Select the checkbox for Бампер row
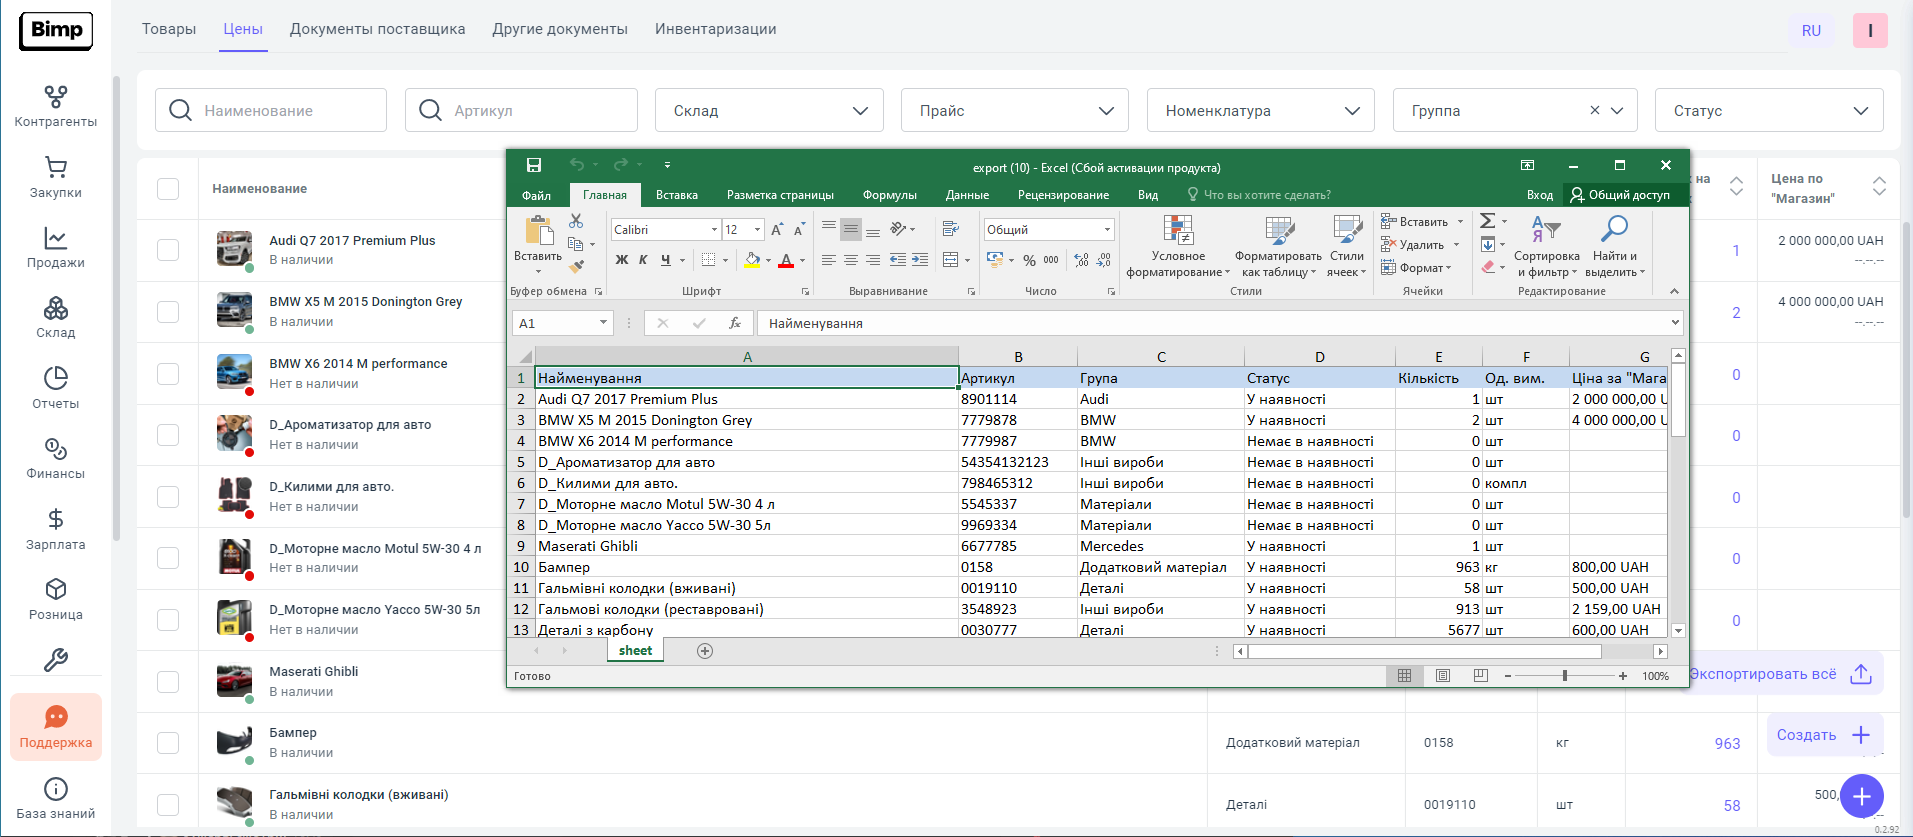Image resolution: width=1913 pixels, height=837 pixels. (168, 743)
